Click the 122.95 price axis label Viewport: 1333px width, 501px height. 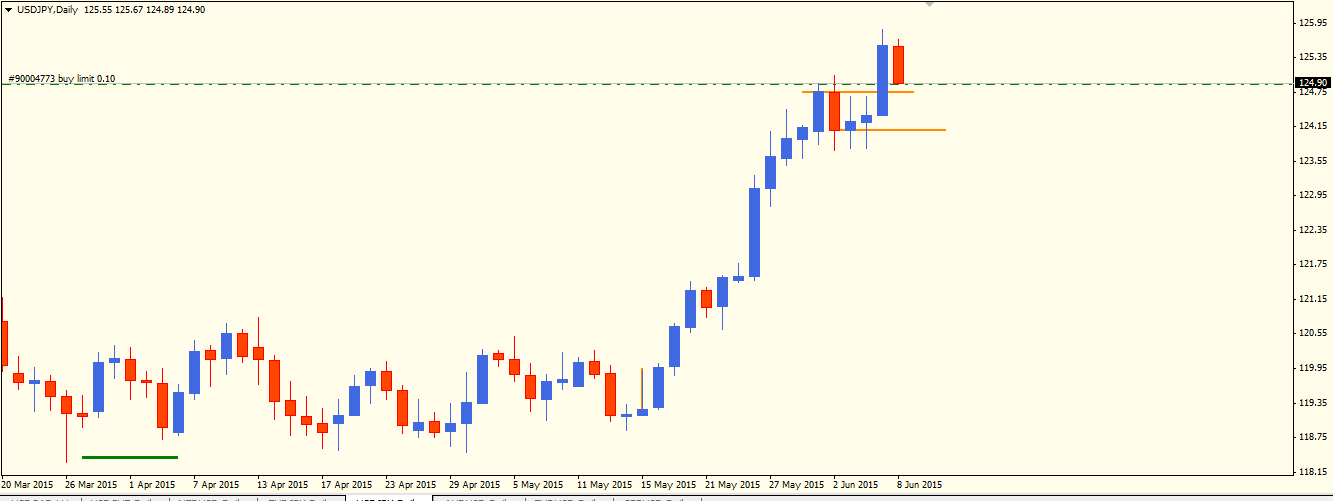[x=1312, y=195]
